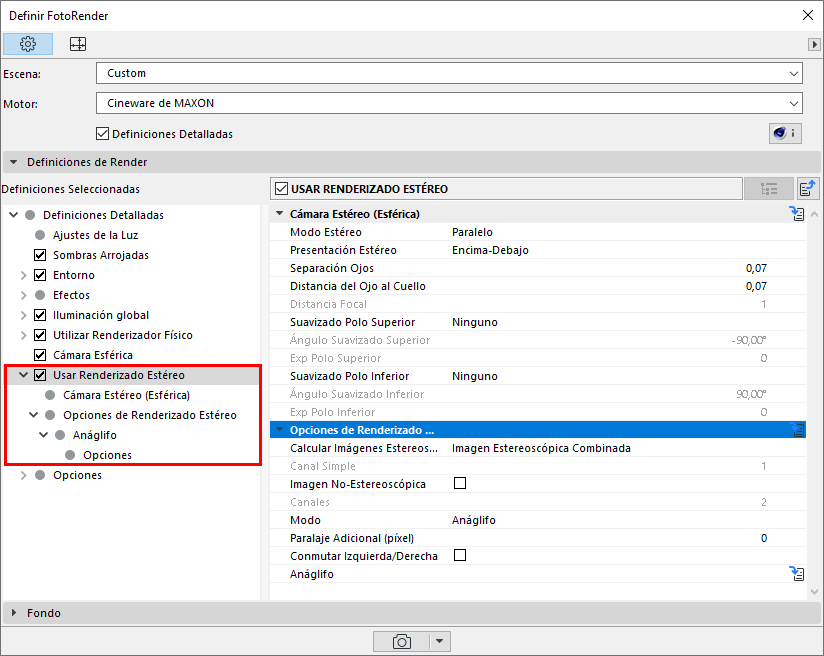
Task: Collapse Opciones de Renderizado settings group
Action: pos(280,429)
